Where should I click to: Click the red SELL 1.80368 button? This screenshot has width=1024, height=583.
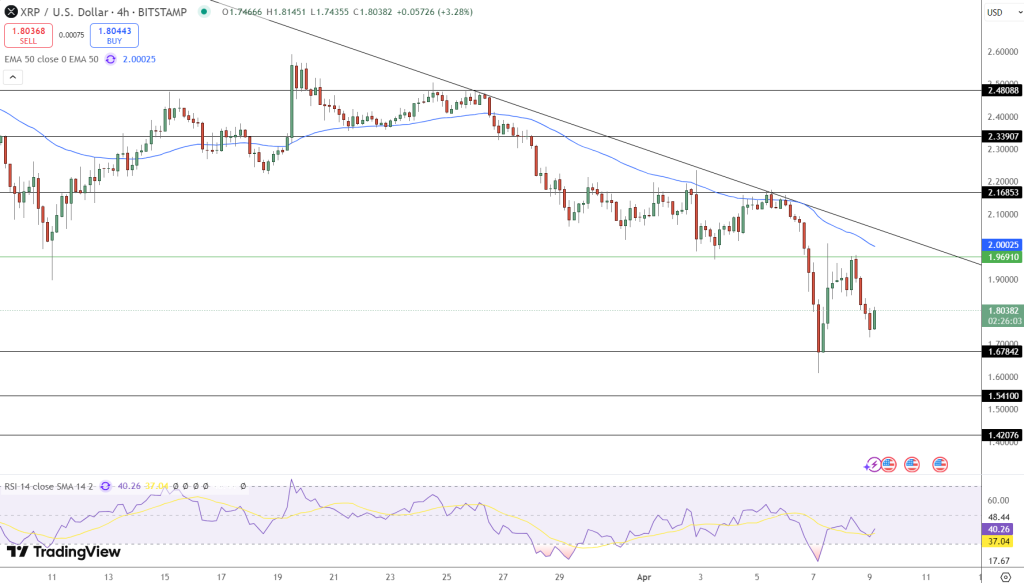28,35
